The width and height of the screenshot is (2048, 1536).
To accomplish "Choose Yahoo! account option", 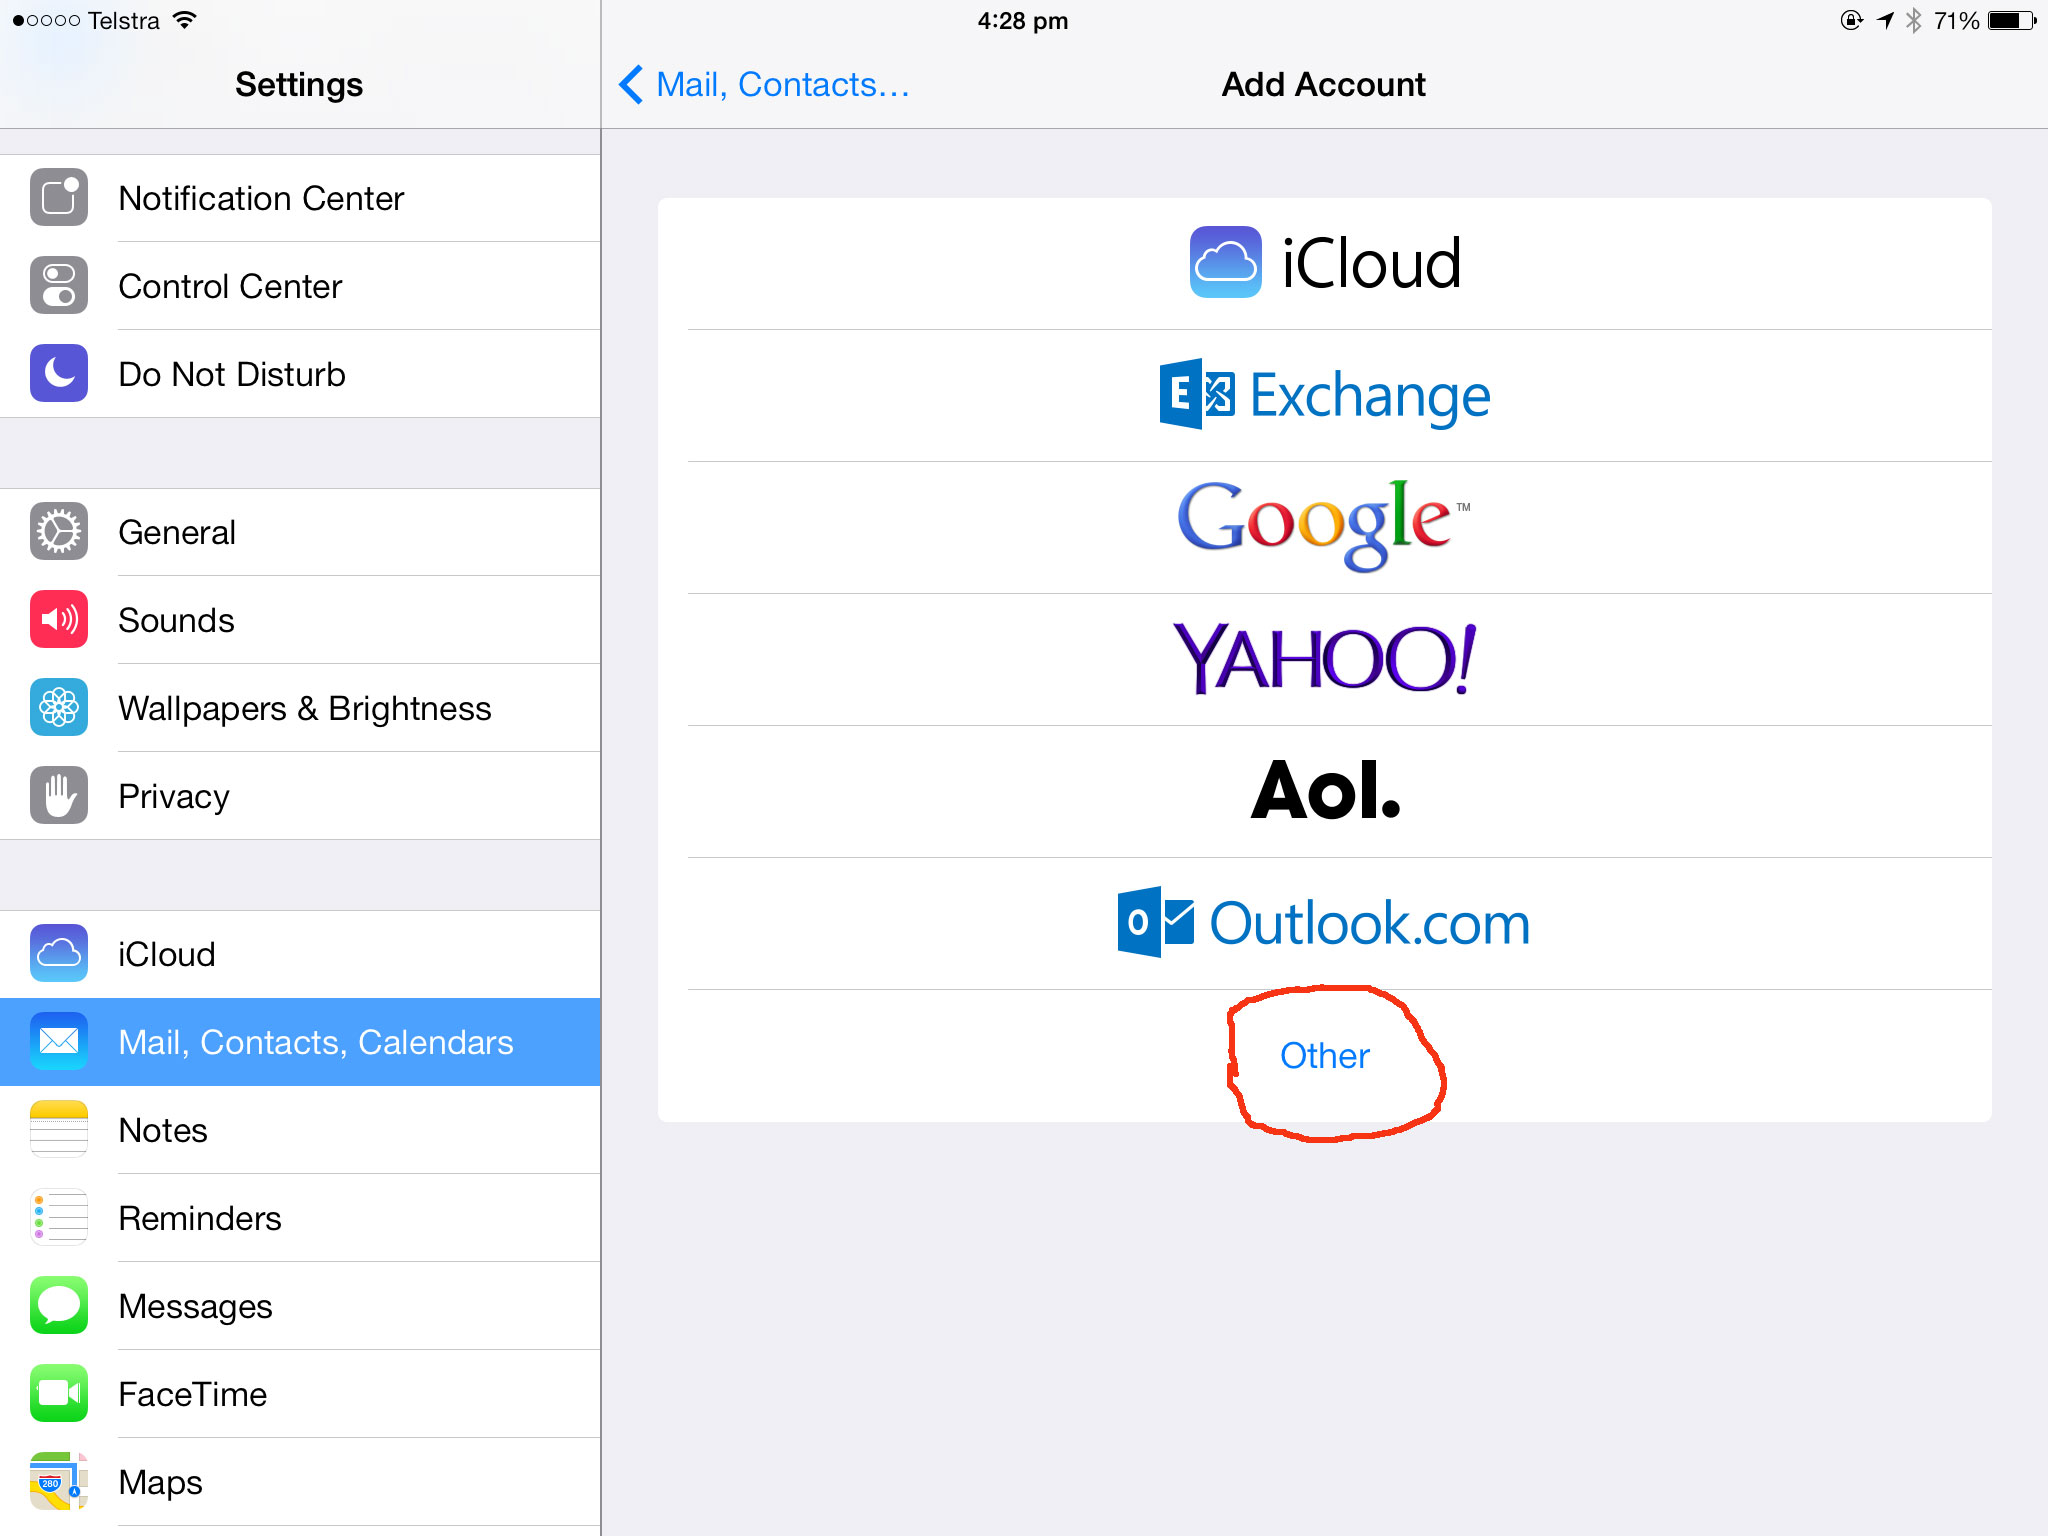I will pos(1325,659).
